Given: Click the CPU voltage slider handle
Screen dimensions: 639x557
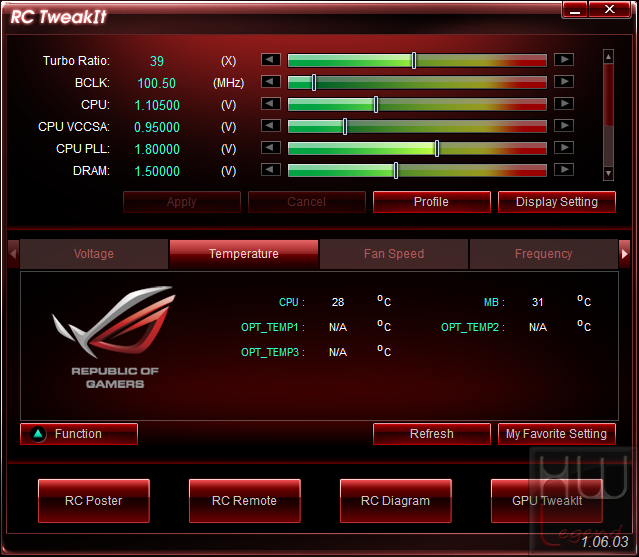Looking at the screenshot, I should click(x=376, y=104).
